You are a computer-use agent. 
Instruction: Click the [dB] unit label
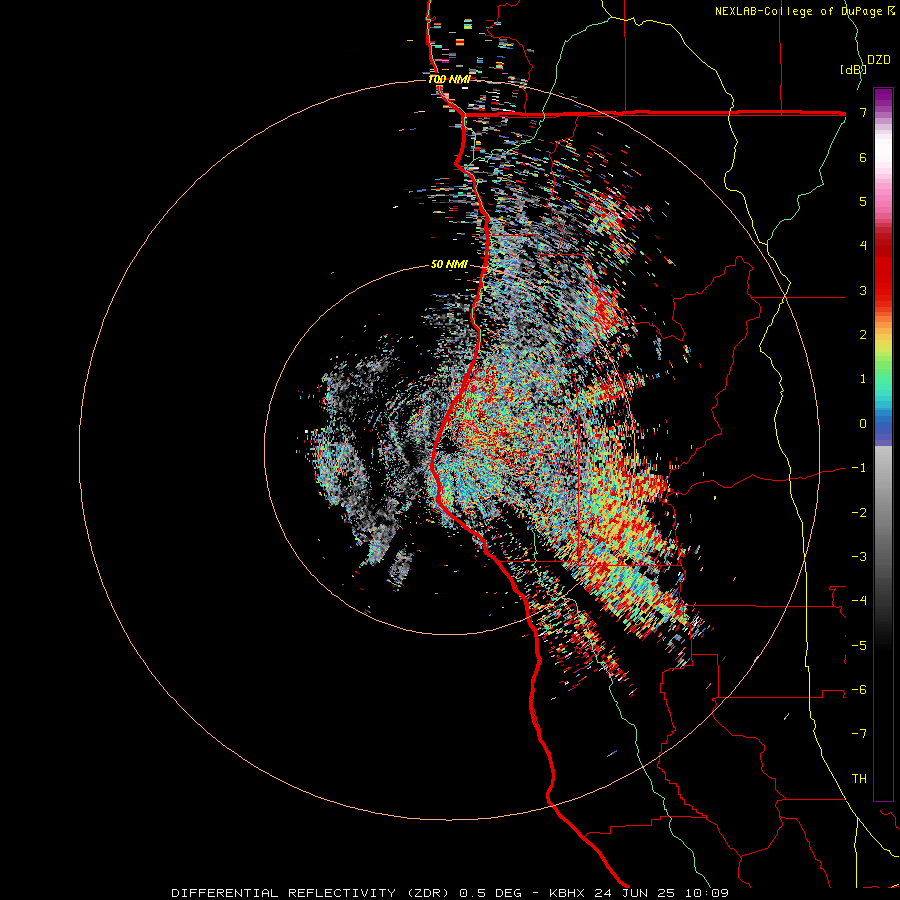(x=853, y=69)
